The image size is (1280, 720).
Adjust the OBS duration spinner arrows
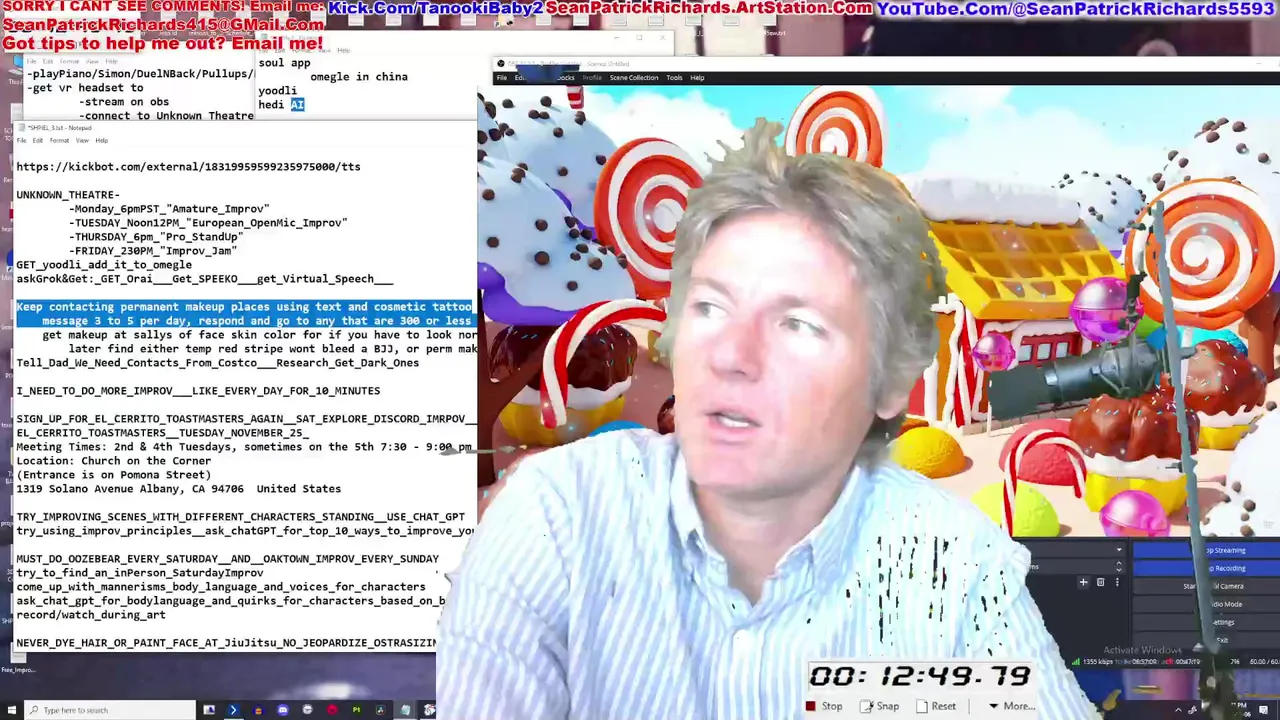tap(1119, 567)
